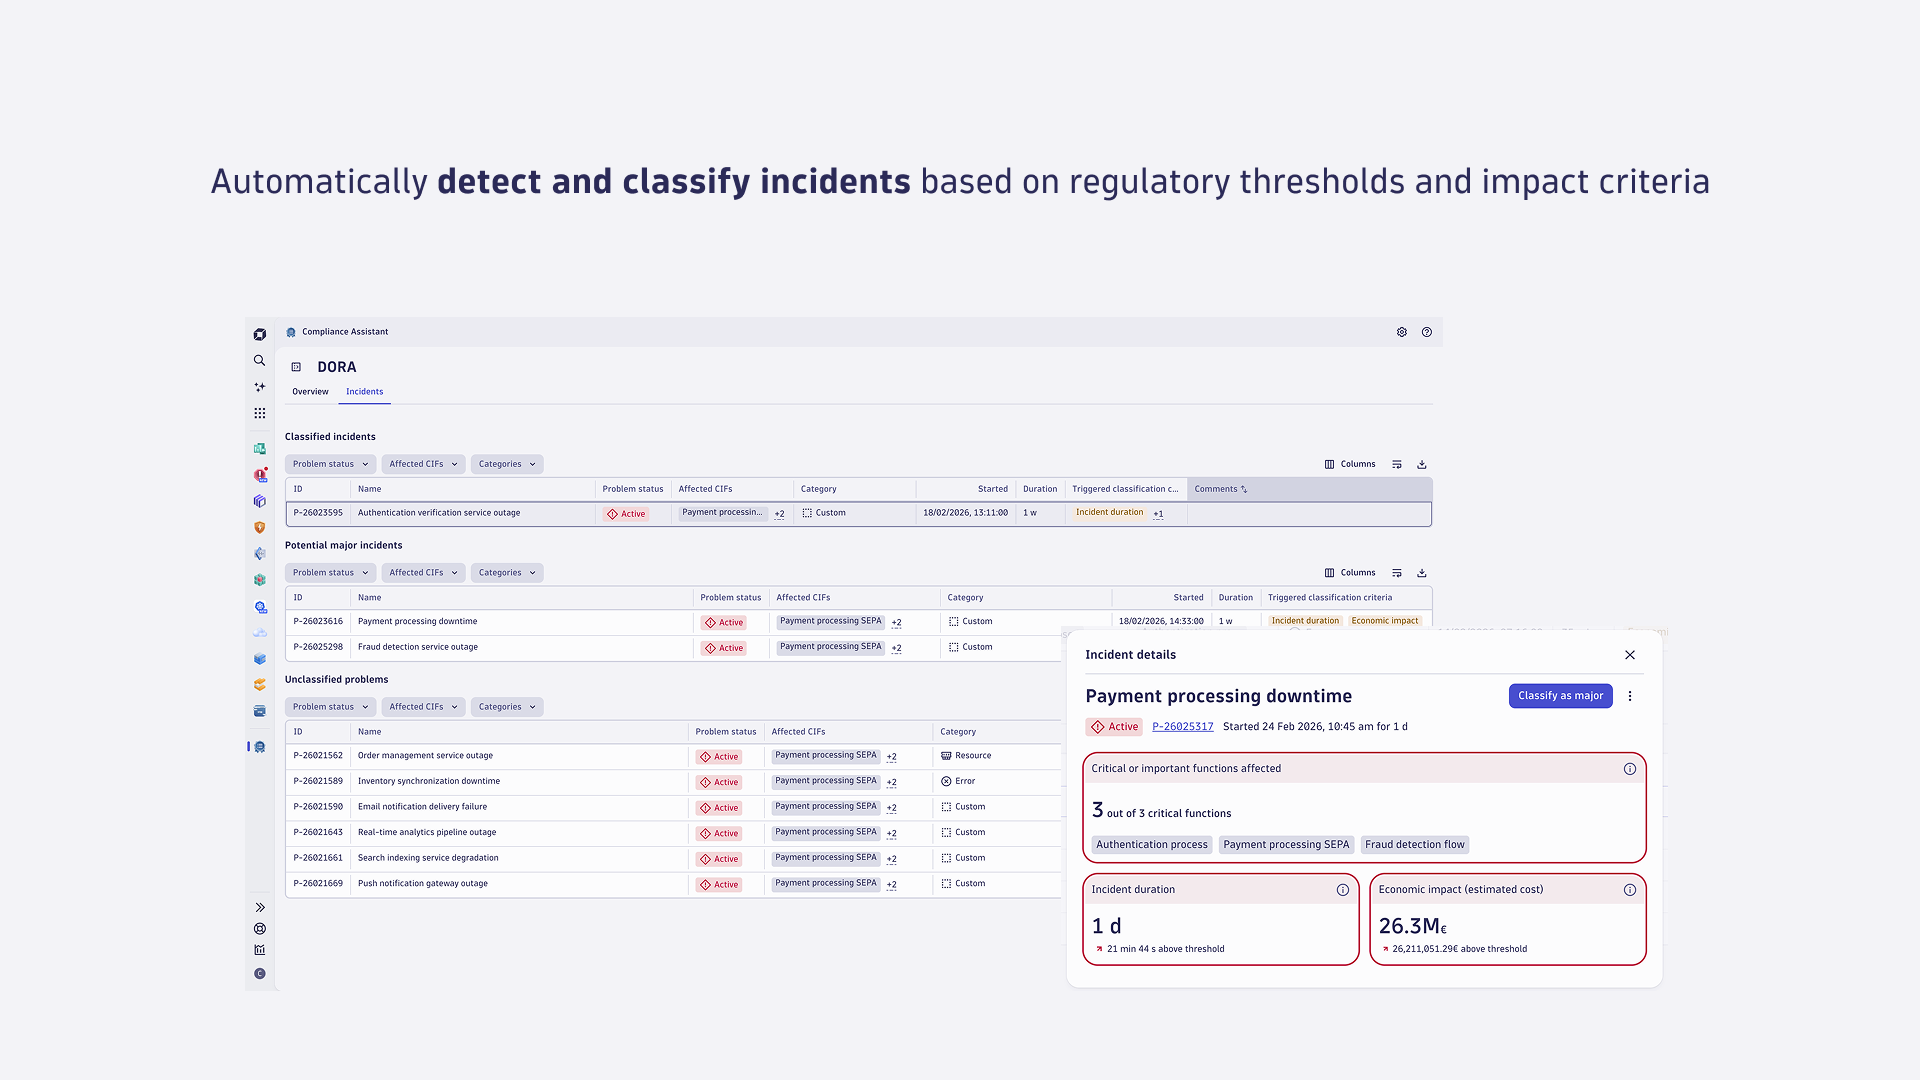
Task: Download the Potential major incidents table
Action: [1421, 572]
